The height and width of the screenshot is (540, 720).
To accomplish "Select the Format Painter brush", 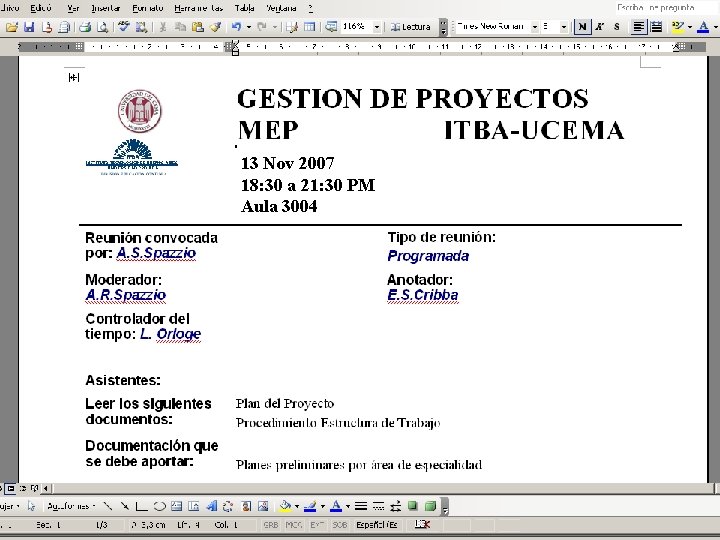I will click(215, 27).
